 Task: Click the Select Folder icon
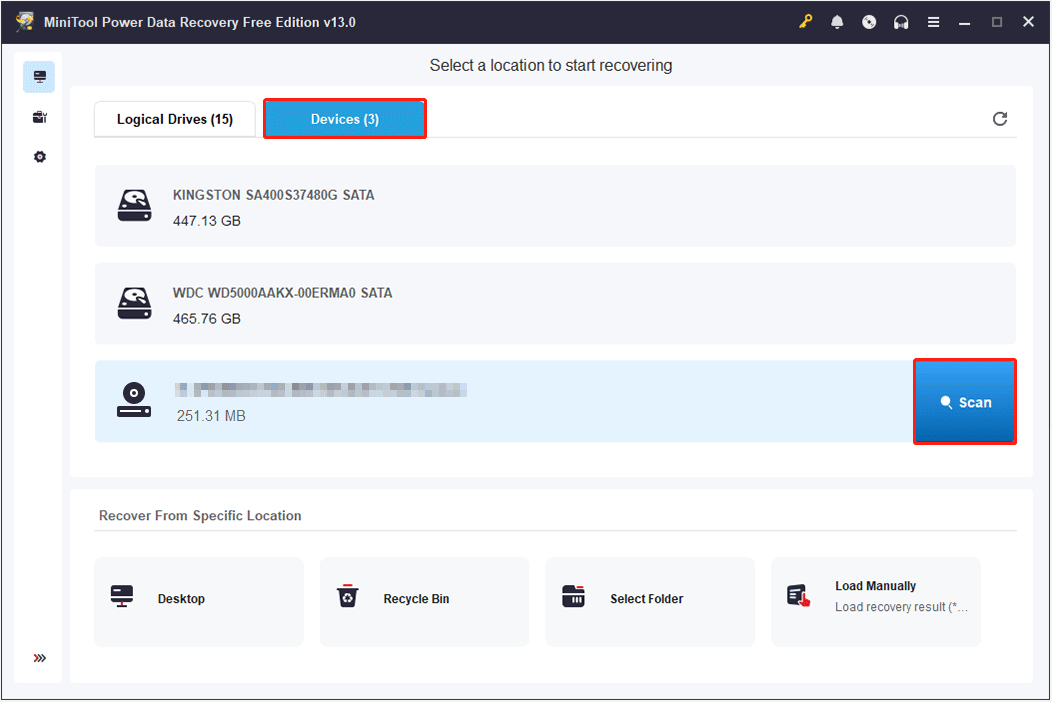tap(574, 596)
